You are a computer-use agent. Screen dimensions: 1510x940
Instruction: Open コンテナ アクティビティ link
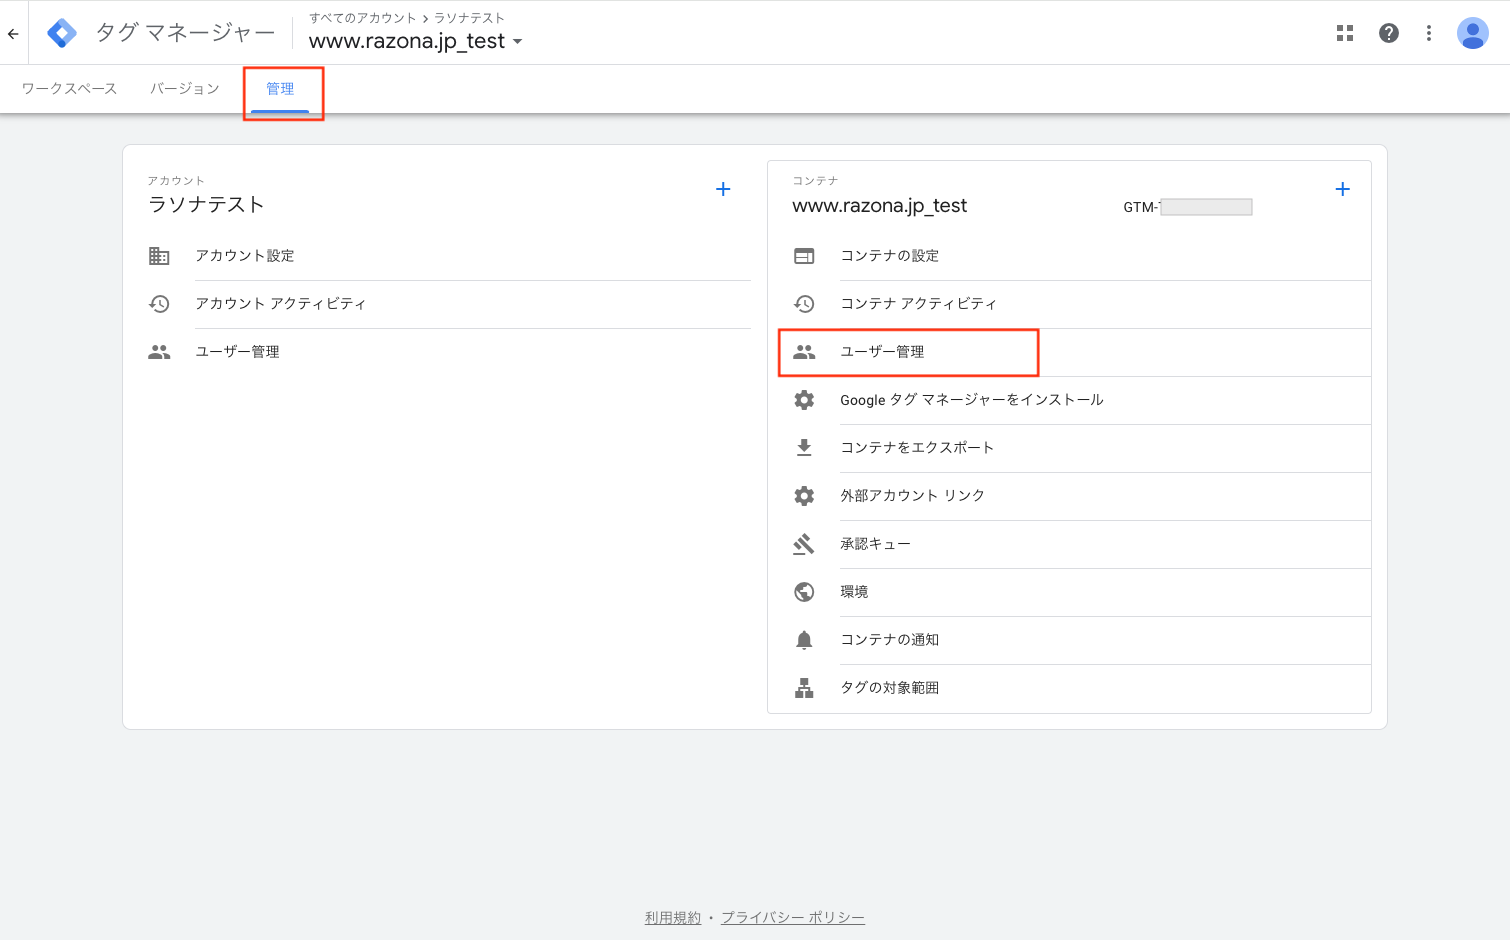(919, 304)
